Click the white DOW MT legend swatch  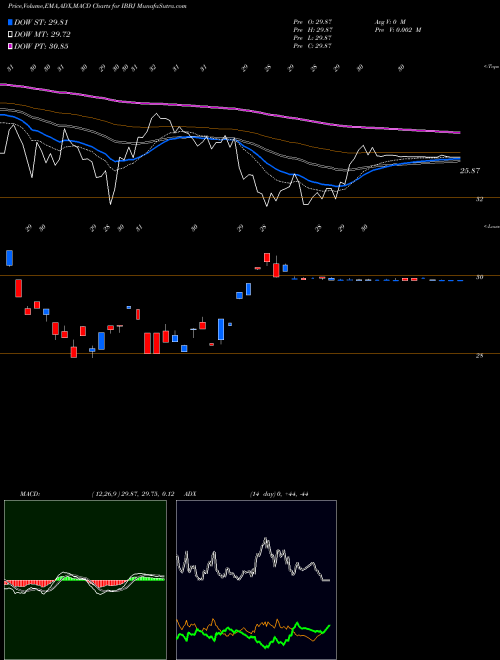click(11, 34)
